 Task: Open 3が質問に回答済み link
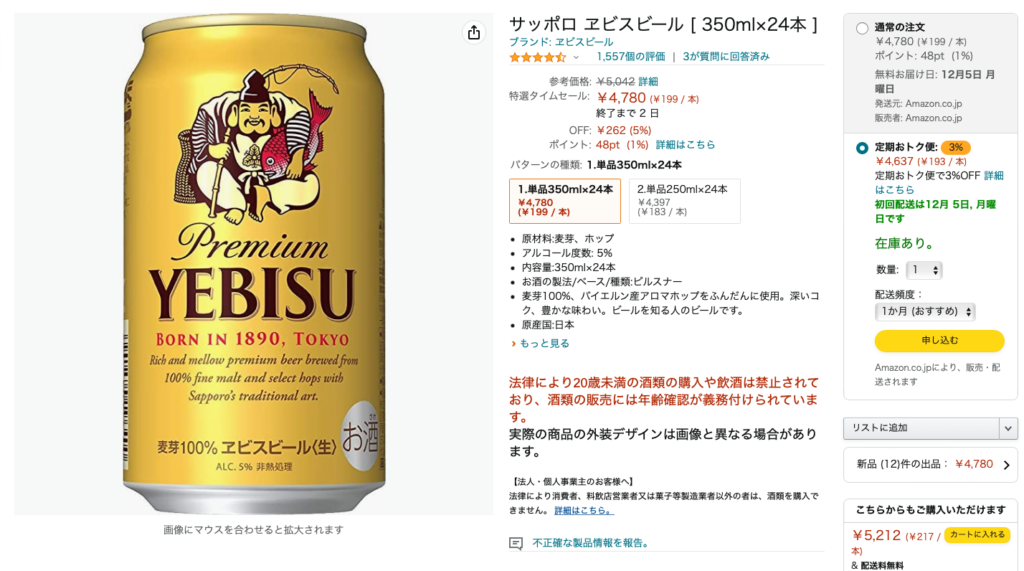(x=726, y=57)
